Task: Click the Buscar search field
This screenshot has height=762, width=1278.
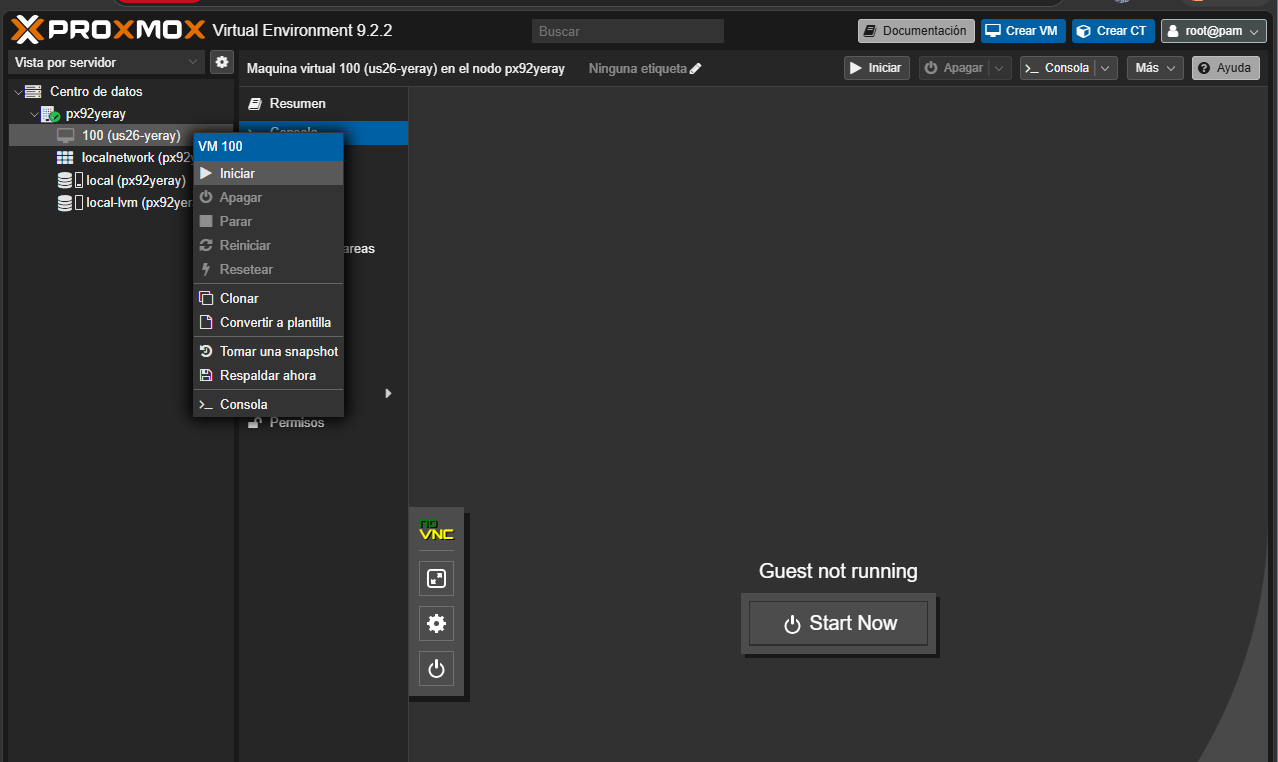Action: pos(628,31)
